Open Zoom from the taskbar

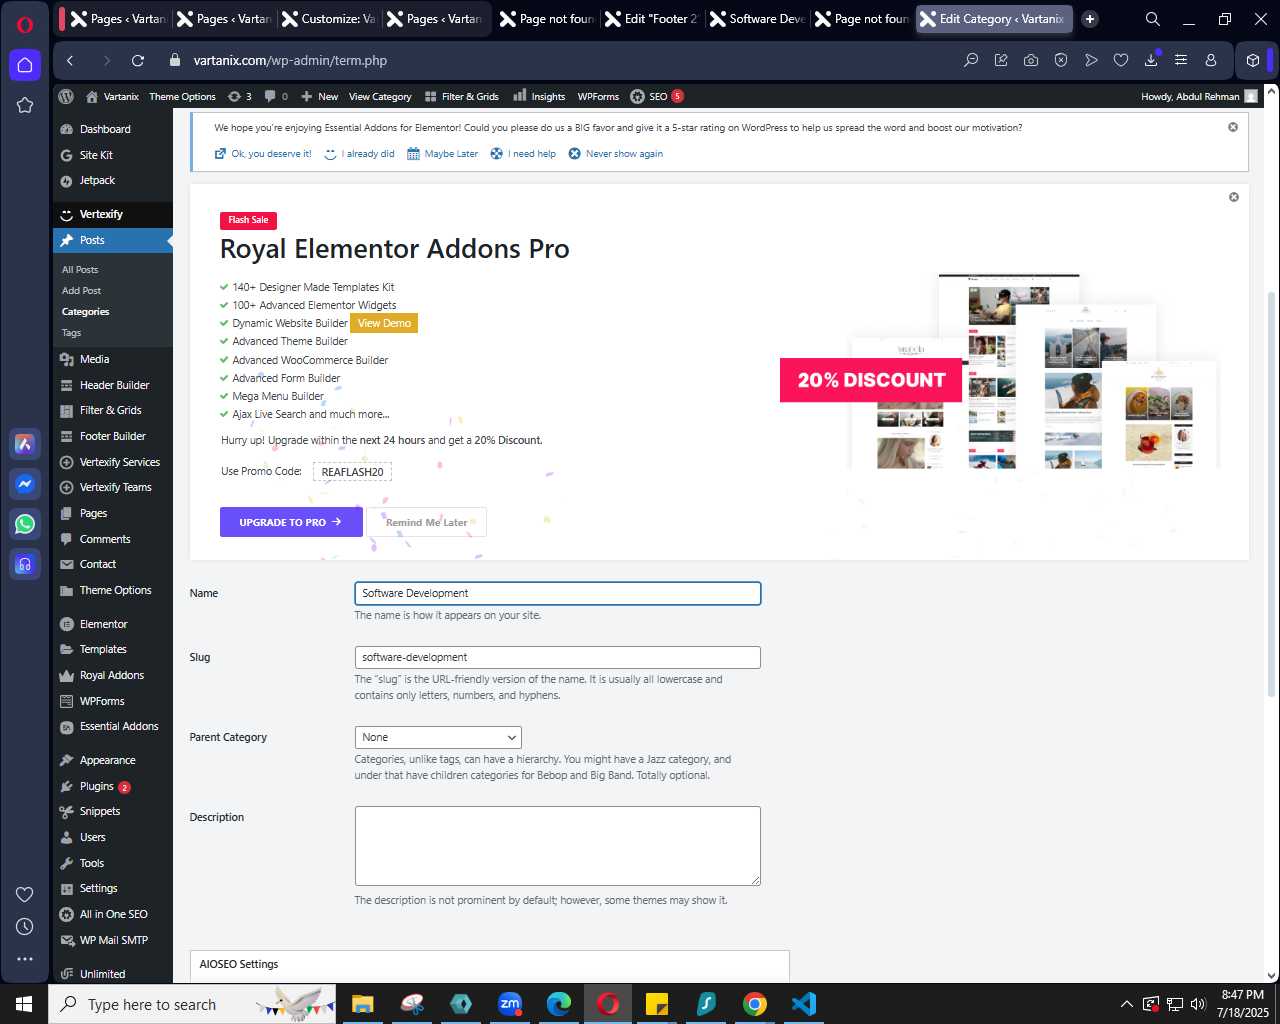tap(510, 1004)
